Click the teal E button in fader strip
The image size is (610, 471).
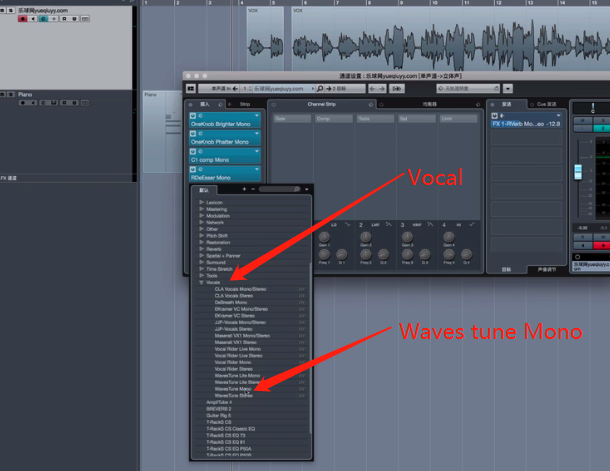point(601,128)
